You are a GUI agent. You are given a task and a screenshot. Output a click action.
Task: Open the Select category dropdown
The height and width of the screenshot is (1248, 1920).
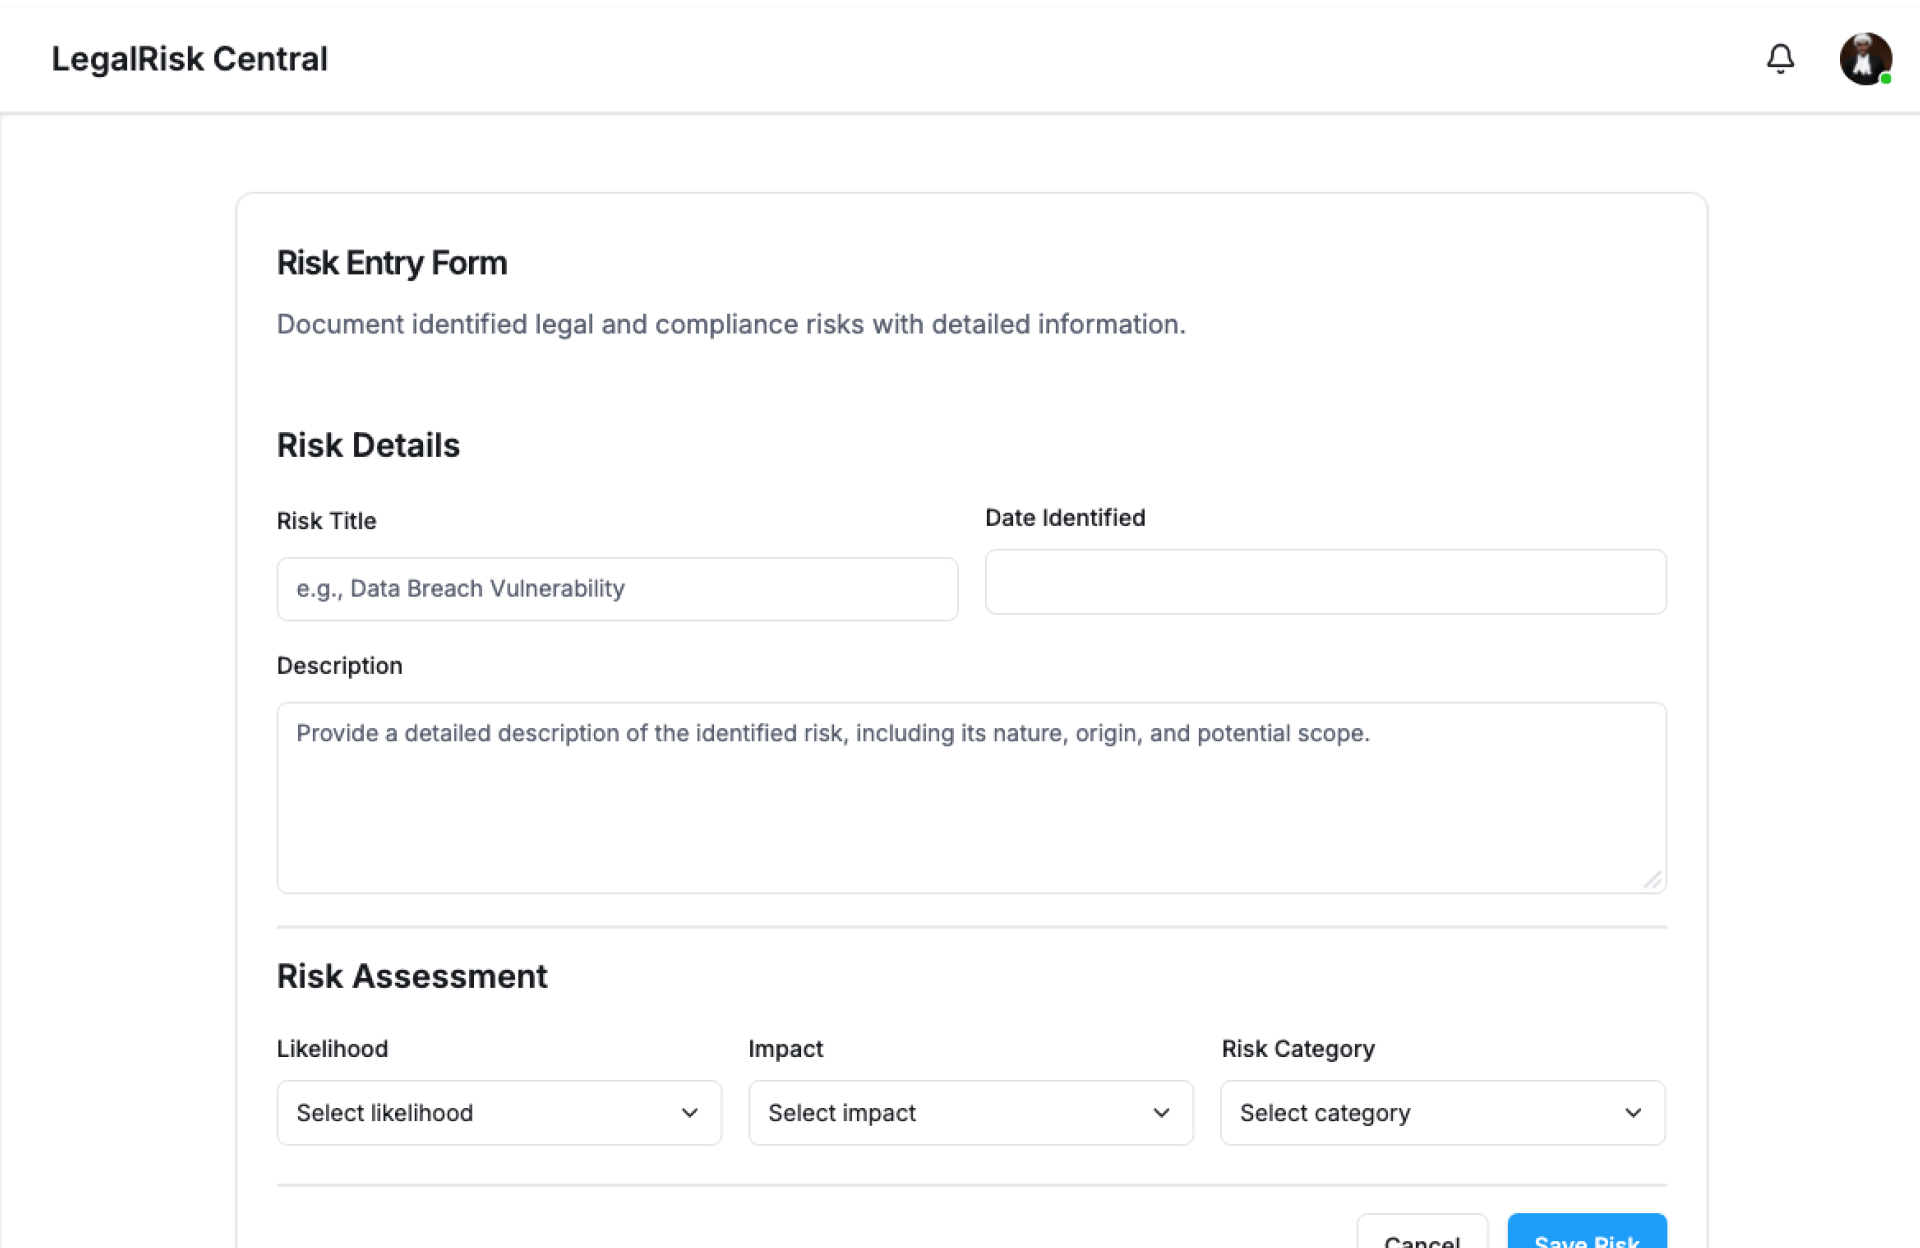point(1442,1113)
